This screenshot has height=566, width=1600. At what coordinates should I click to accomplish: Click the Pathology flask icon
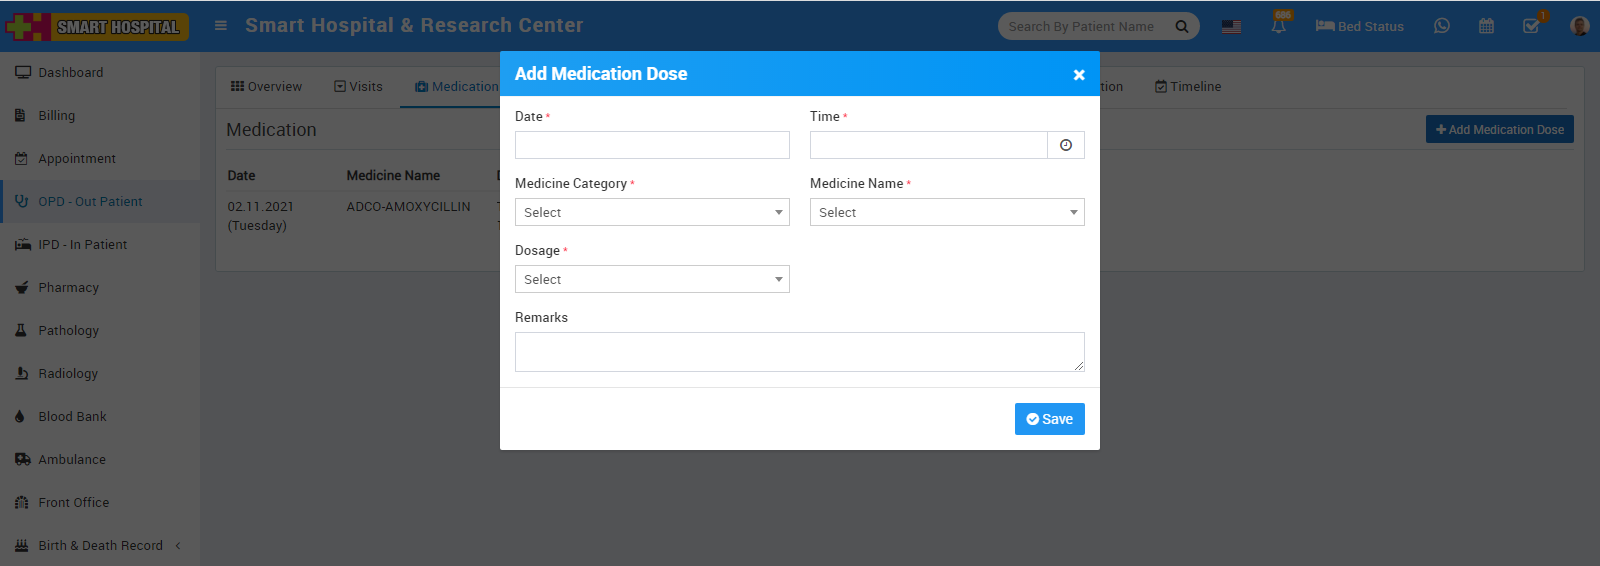20,331
